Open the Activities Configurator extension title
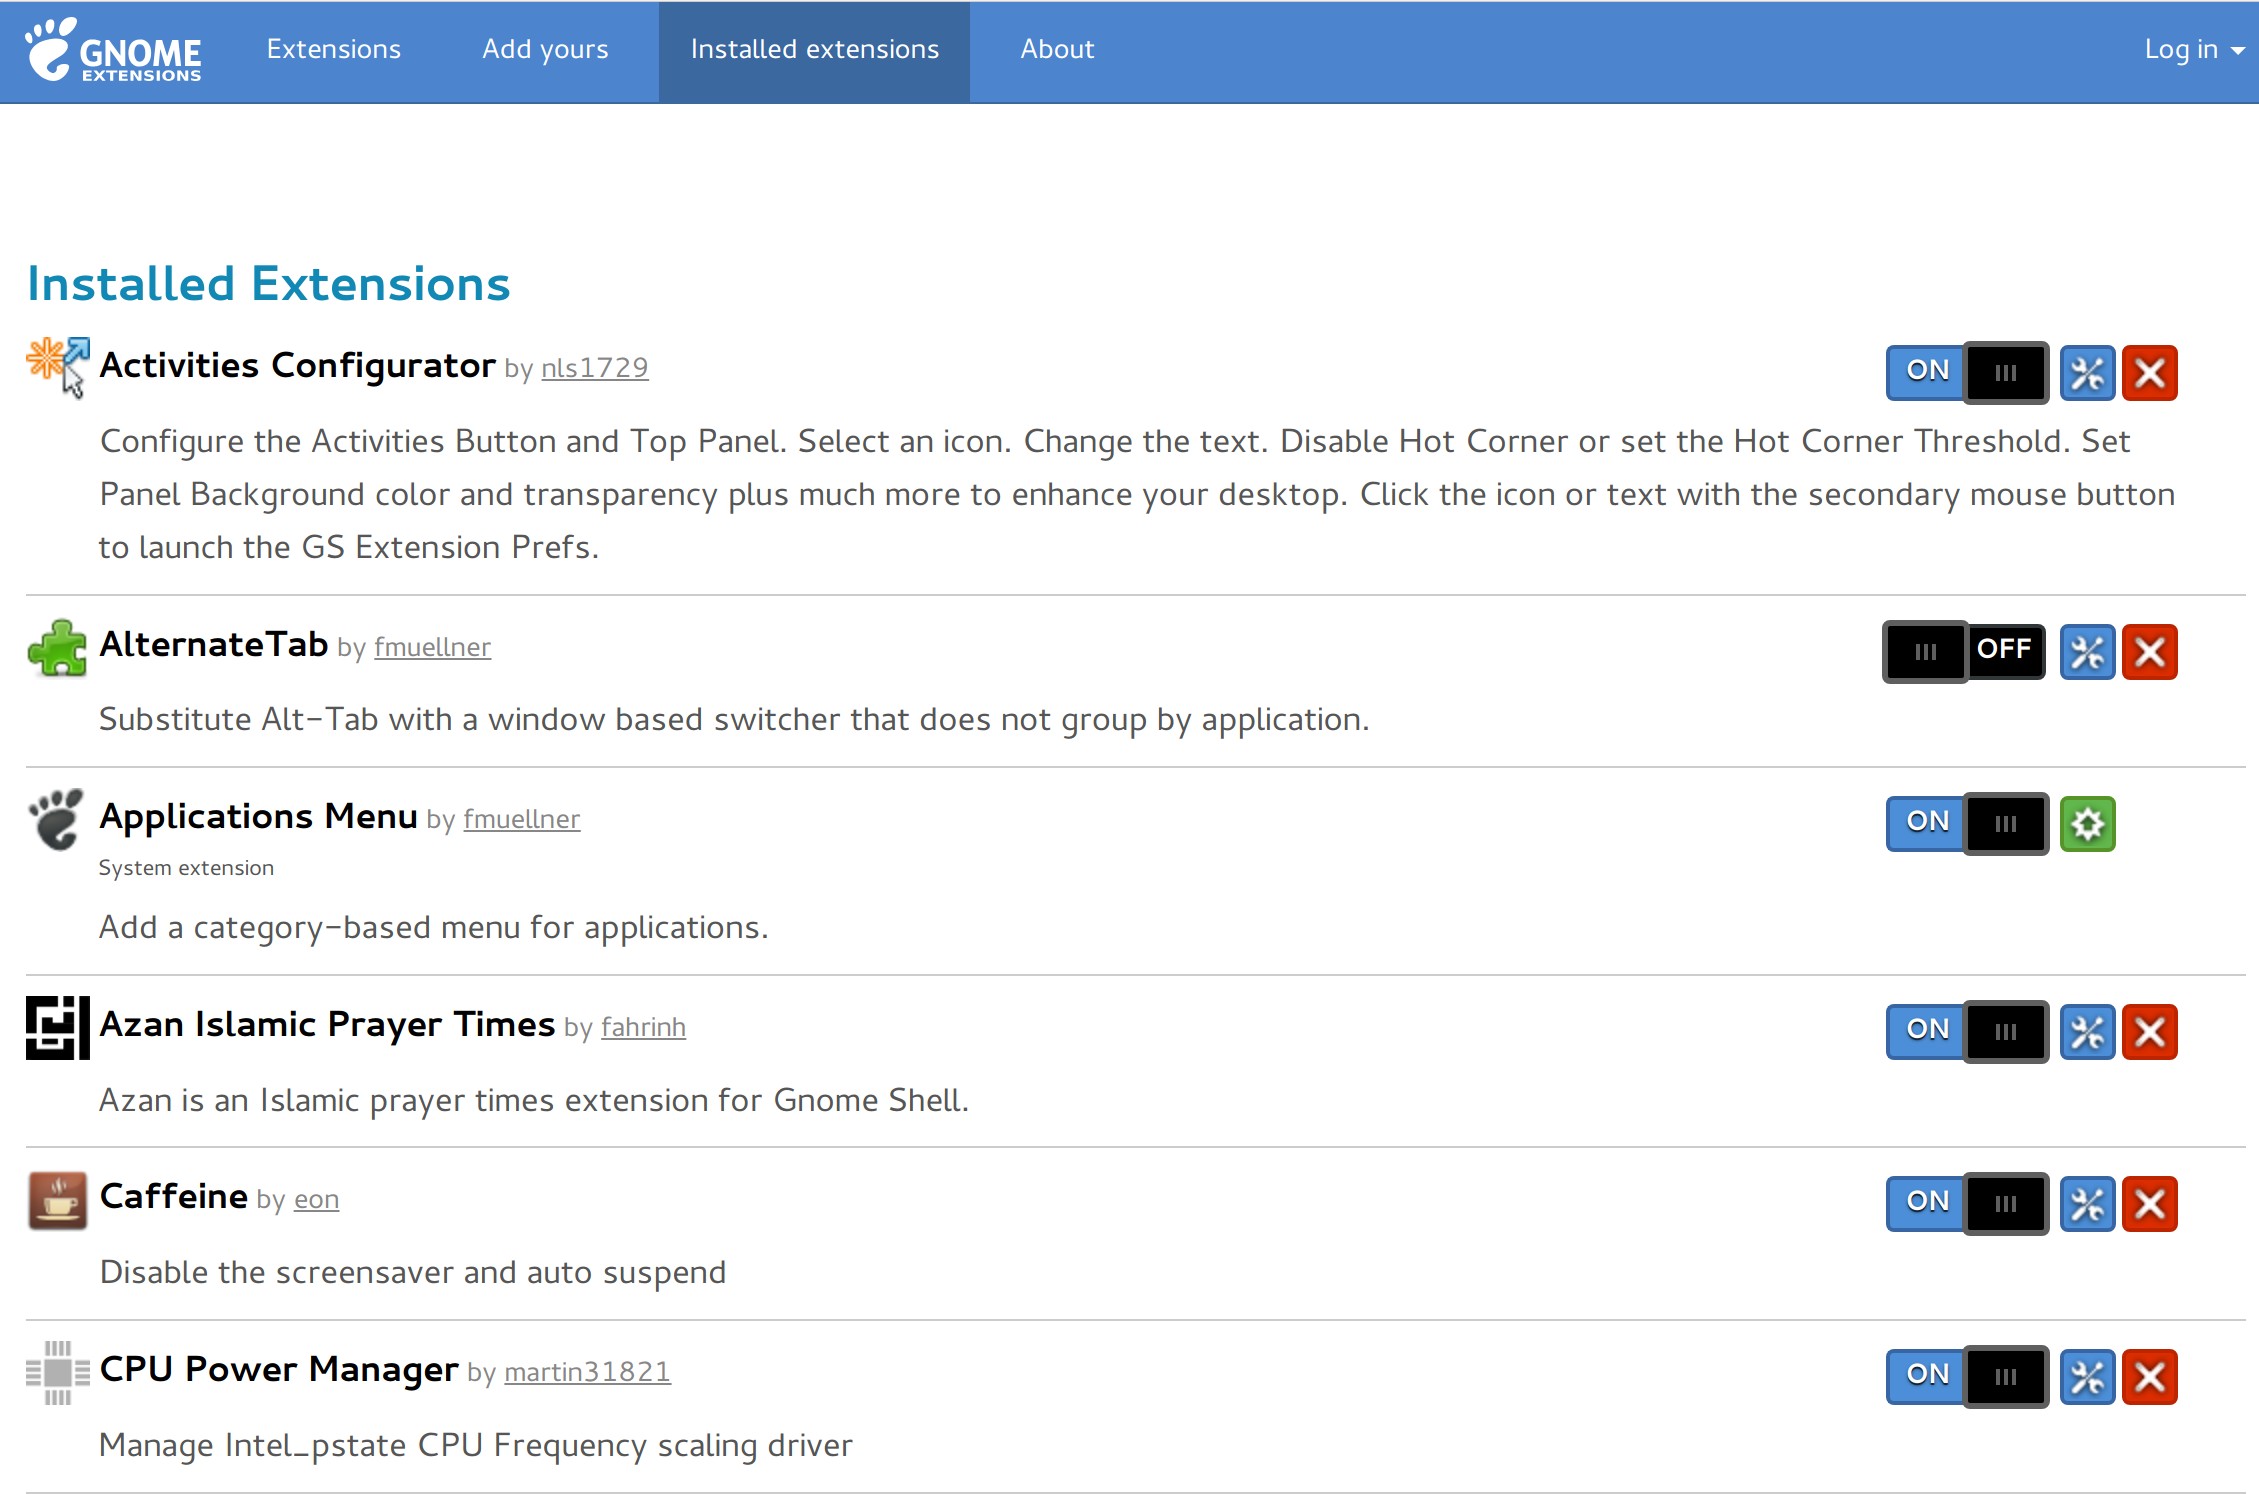 tap(297, 365)
